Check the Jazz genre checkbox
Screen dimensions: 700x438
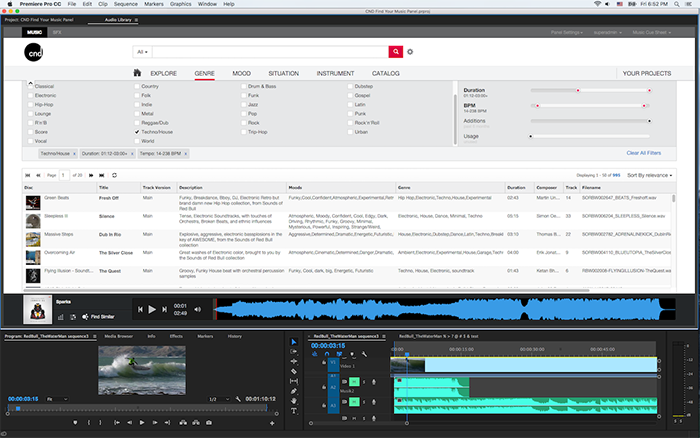[243, 104]
